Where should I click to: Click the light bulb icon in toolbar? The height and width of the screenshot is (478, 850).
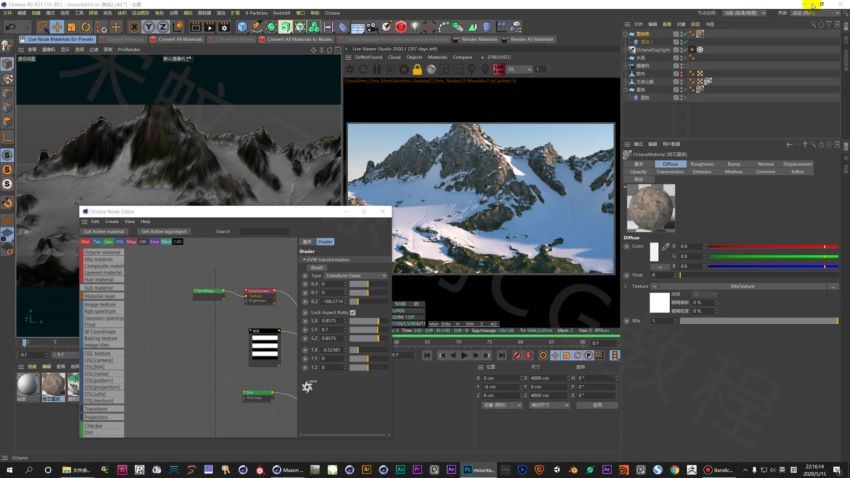tap(415, 27)
